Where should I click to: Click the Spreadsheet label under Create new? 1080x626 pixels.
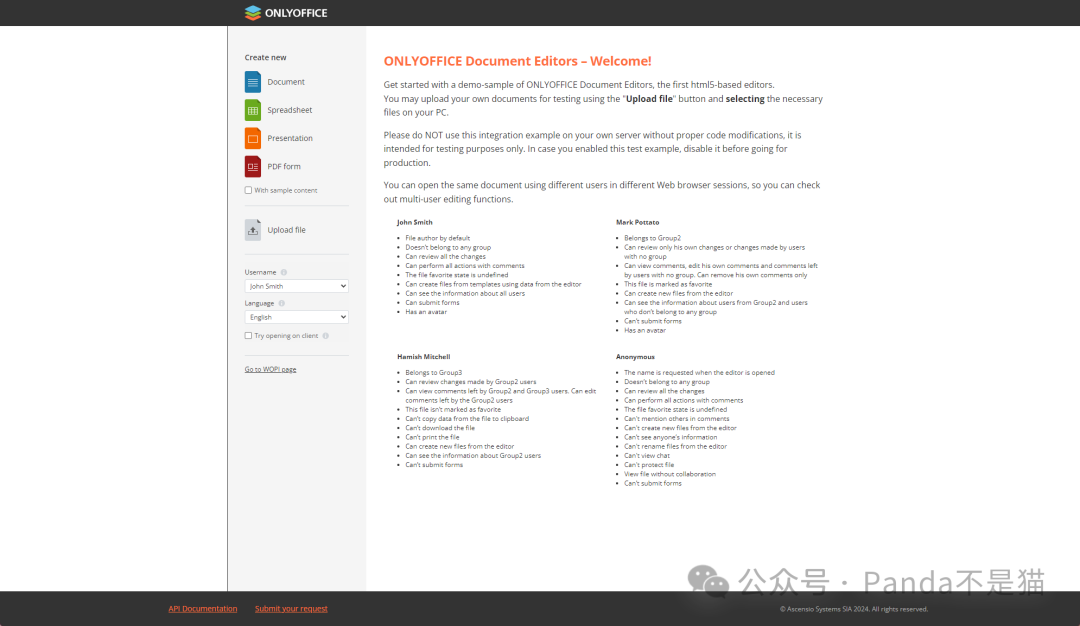tap(290, 110)
